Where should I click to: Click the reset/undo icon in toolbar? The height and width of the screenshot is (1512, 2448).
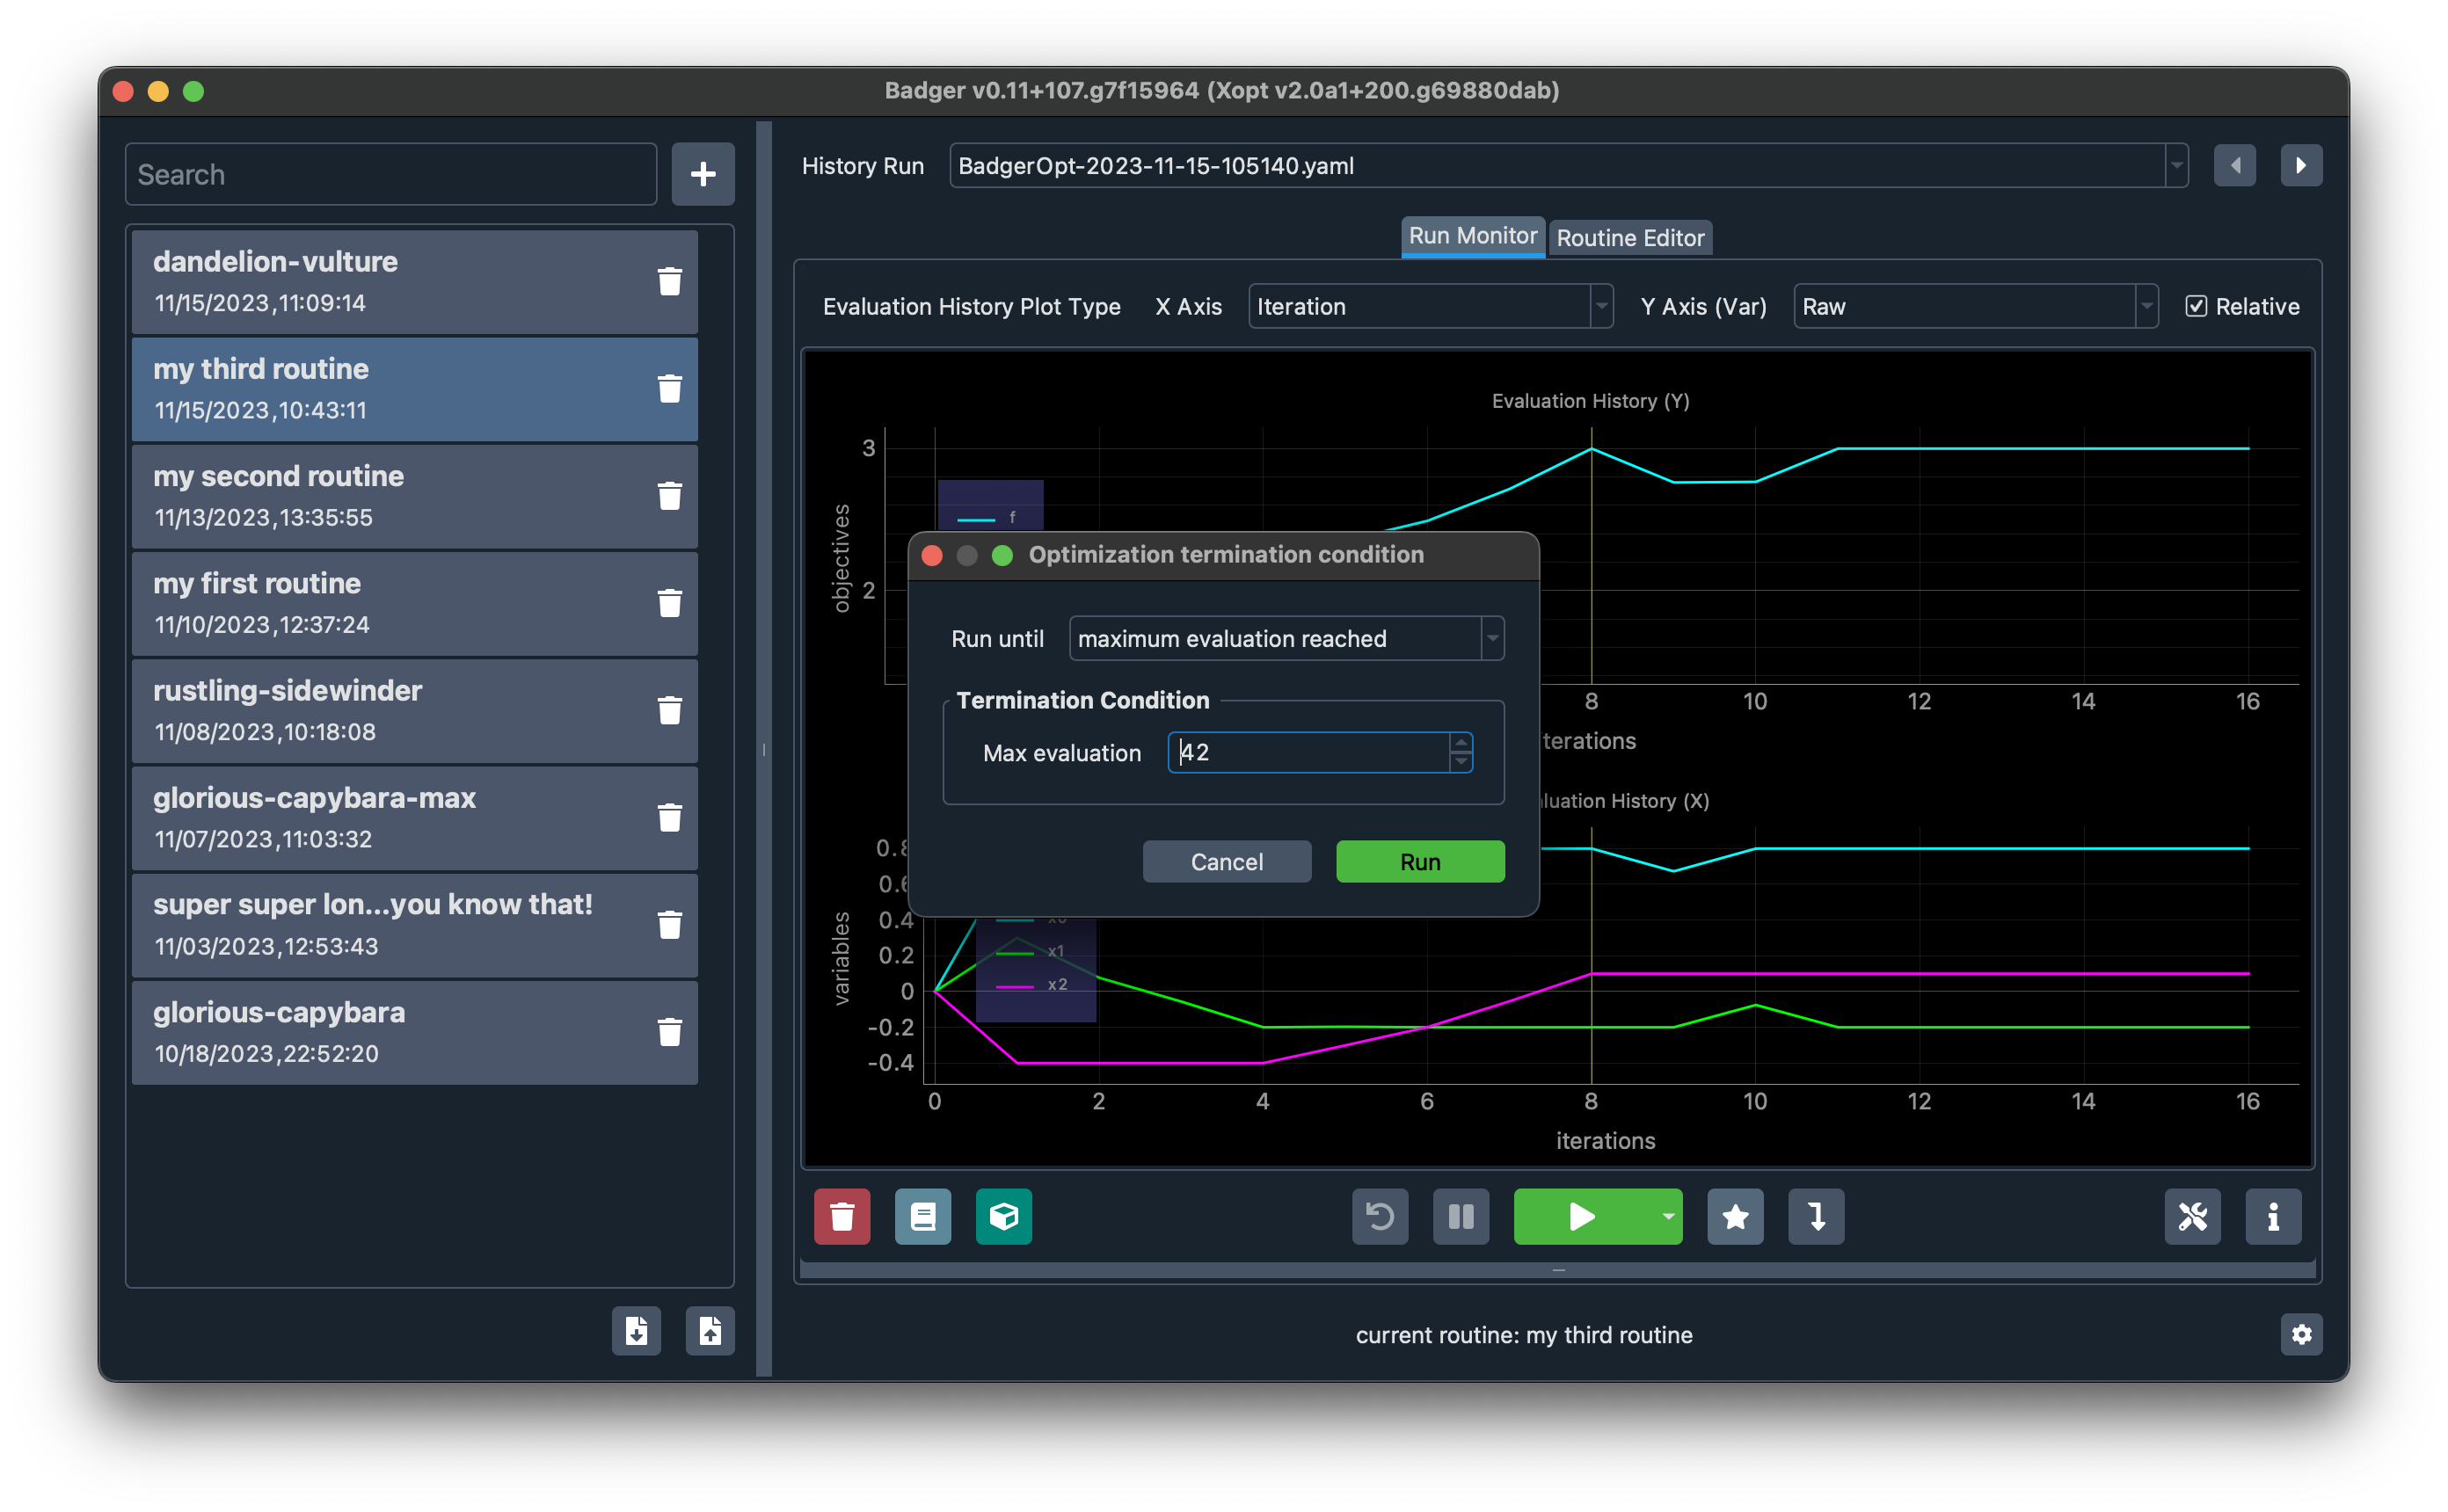pyautogui.click(x=1381, y=1215)
